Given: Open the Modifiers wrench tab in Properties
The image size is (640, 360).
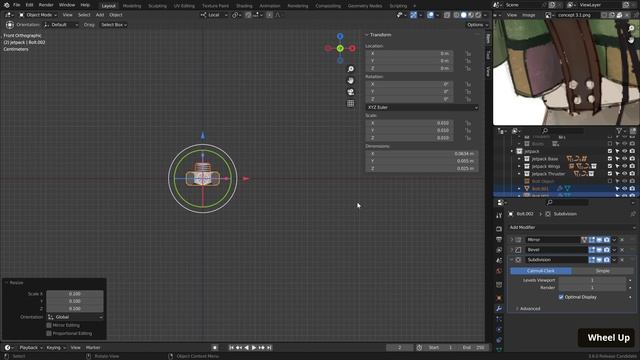Looking at the screenshot, I should click(x=499, y=309).
